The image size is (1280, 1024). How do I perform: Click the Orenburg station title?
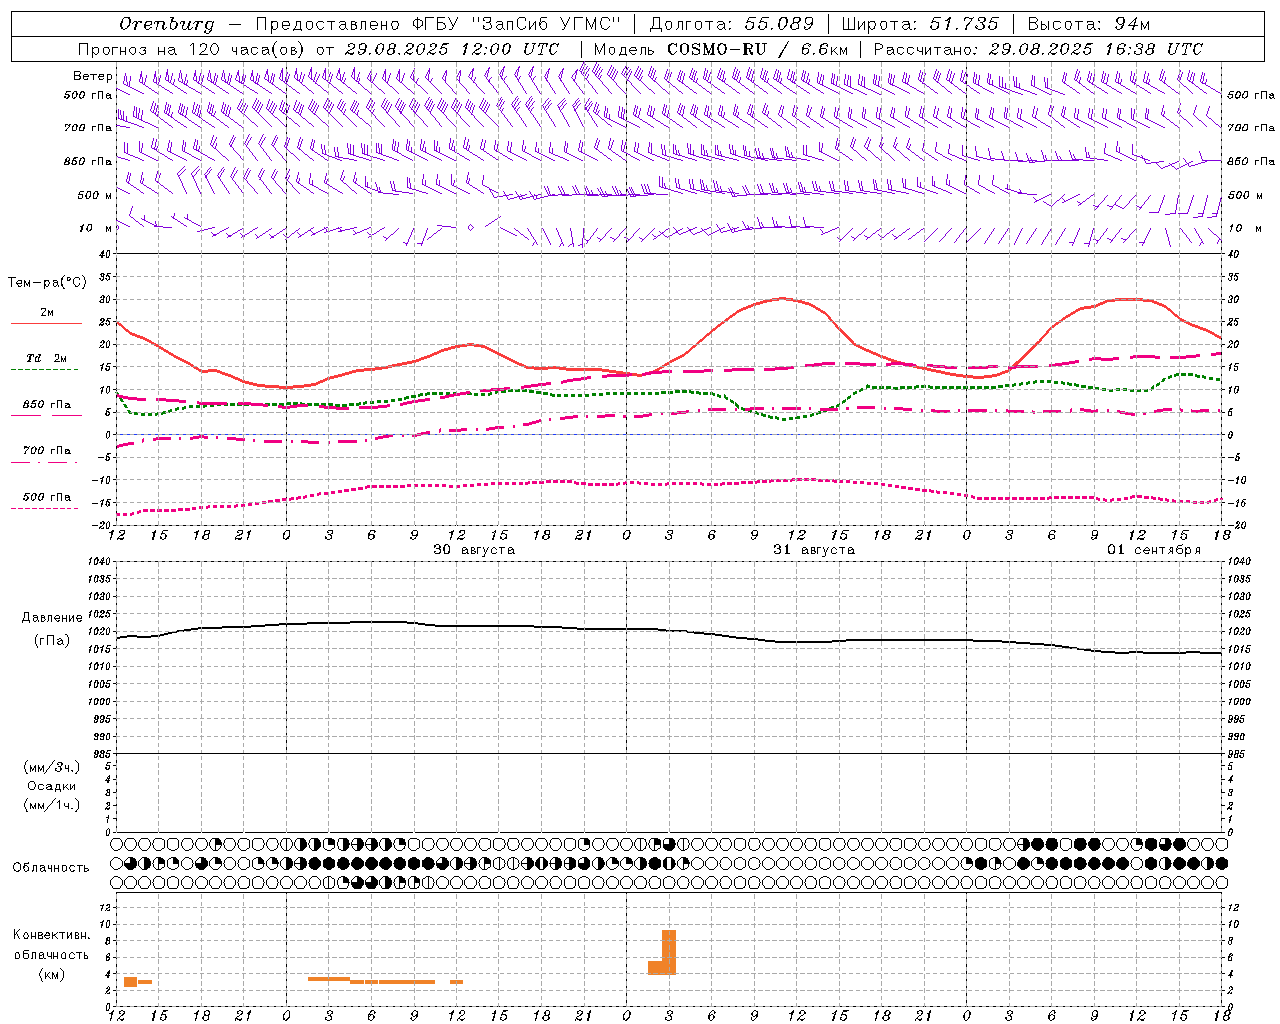(166, 24)
